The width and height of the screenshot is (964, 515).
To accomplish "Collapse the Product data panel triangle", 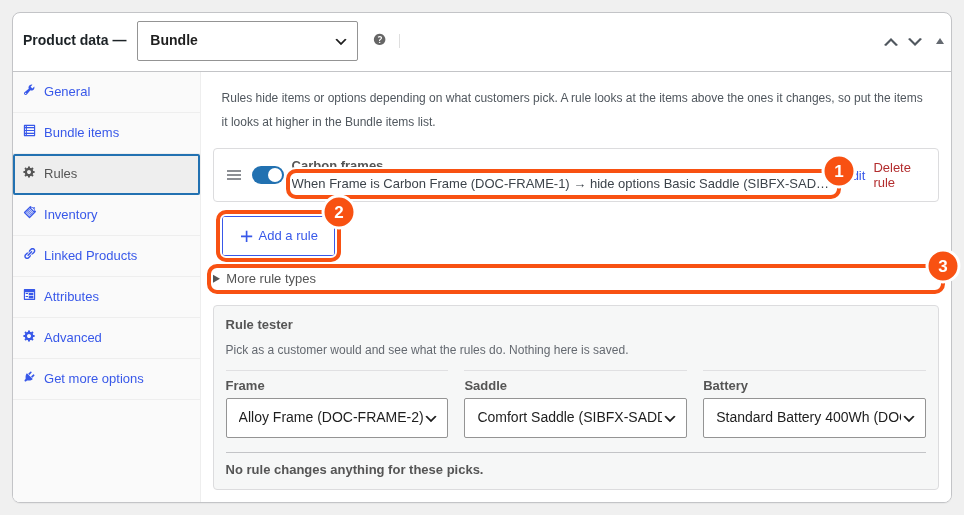I will tap(939, 41).
